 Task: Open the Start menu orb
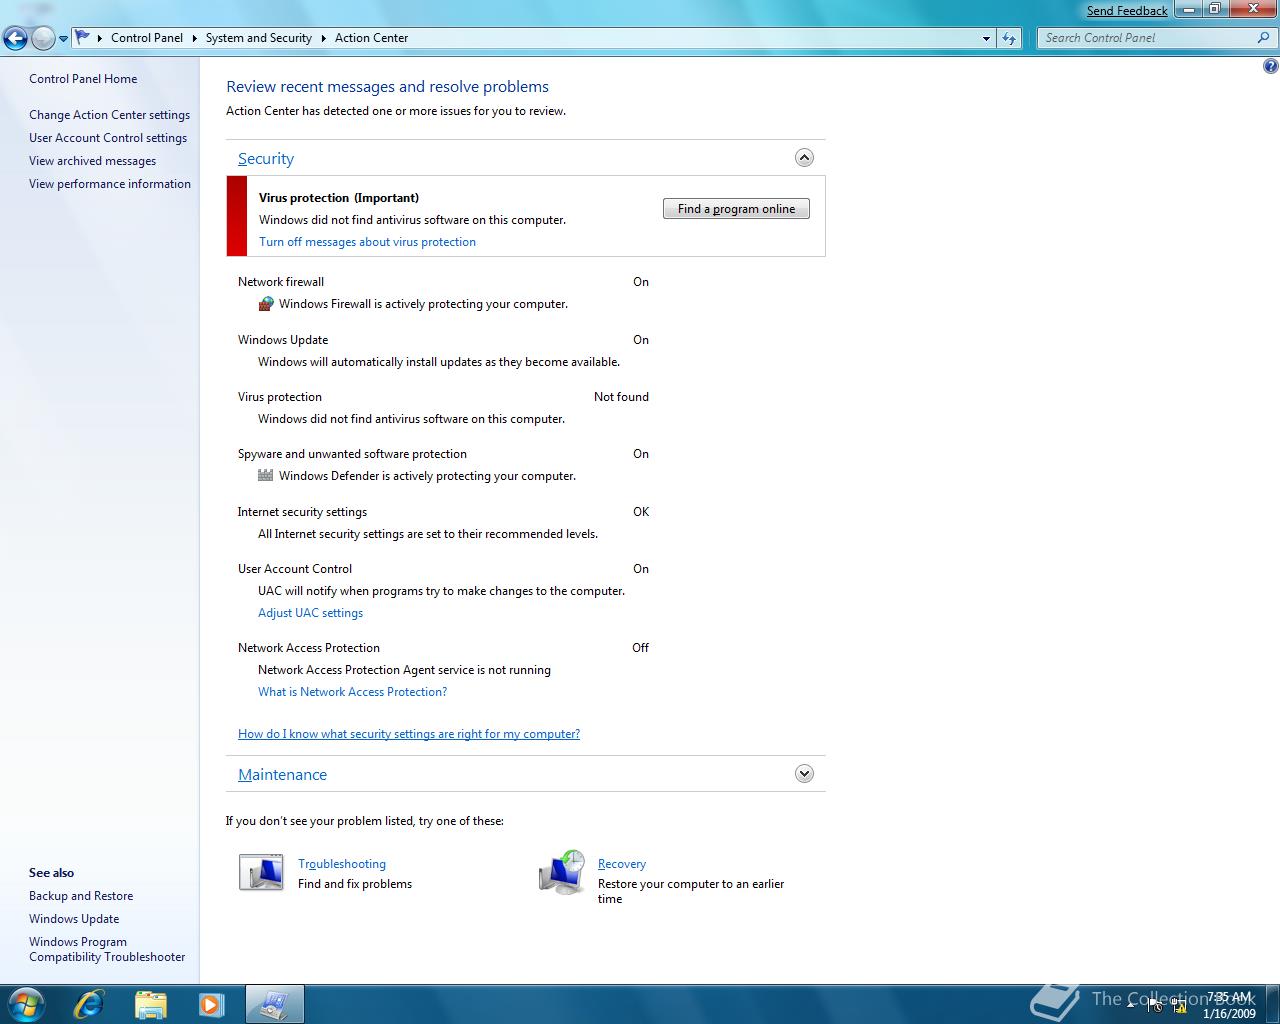(x=26, y=1004)
